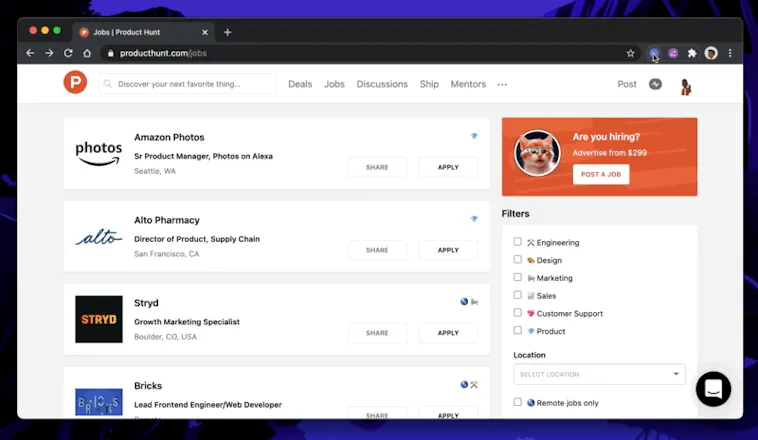Click the remote globe icon on Stryd
Image resolution: width=758 pixels, height=440 pixels.
(x=464, y=302)
